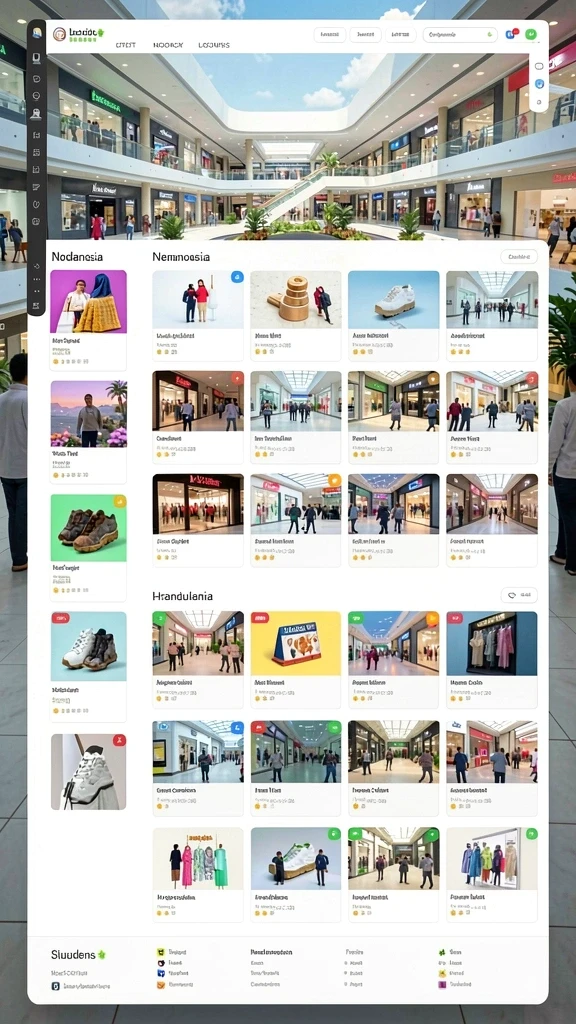Open the giant sneaker with two people card
The width and height of the screenshot is (576, 1024).
(x=296, y=875)
